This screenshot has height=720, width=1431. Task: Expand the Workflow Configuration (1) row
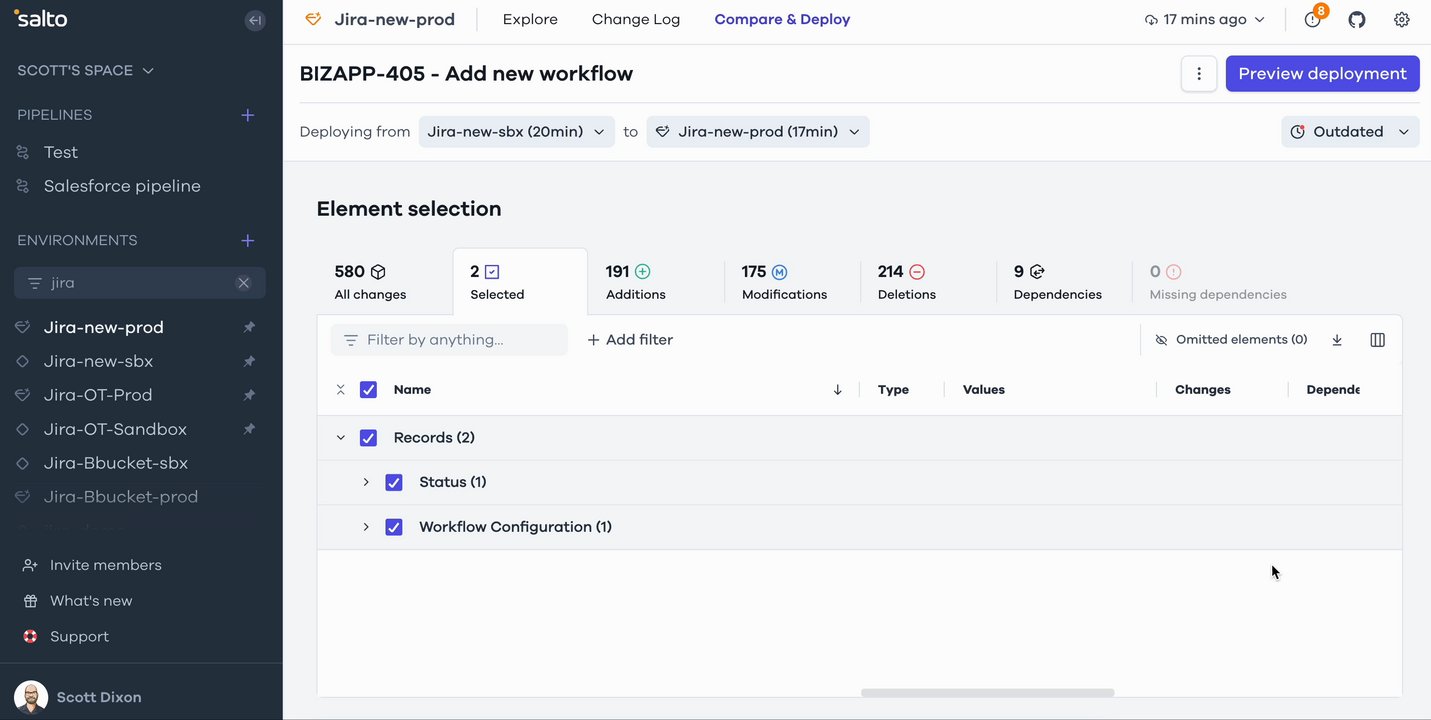tap(366, 527)
